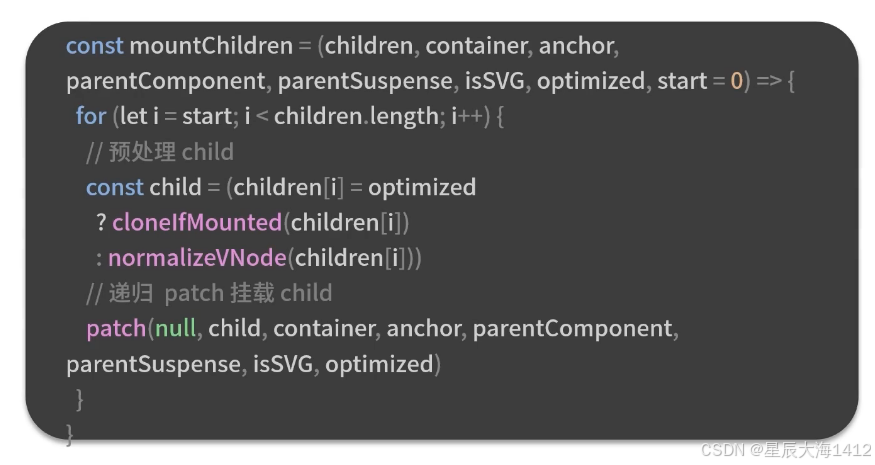Select the first const keyword
Image resolution: width=875 pixels, height=465 pixels.
94,46
